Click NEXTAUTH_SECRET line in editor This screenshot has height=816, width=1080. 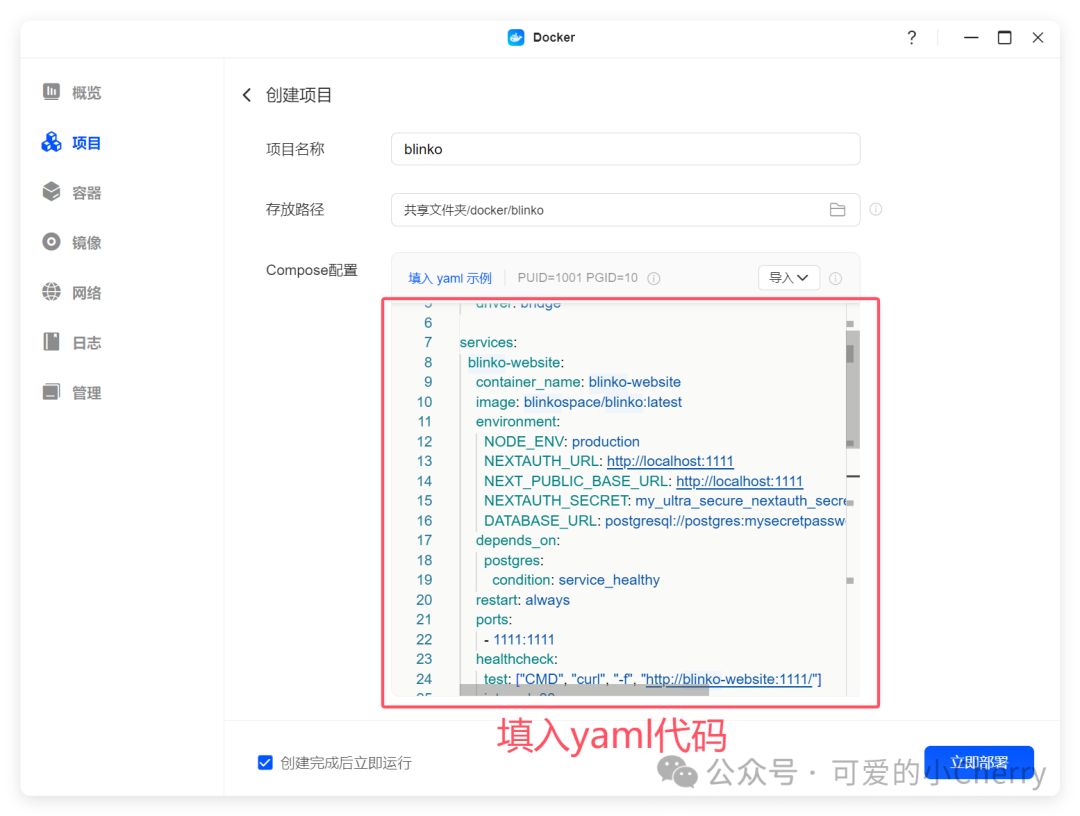(x=665, y=501)
